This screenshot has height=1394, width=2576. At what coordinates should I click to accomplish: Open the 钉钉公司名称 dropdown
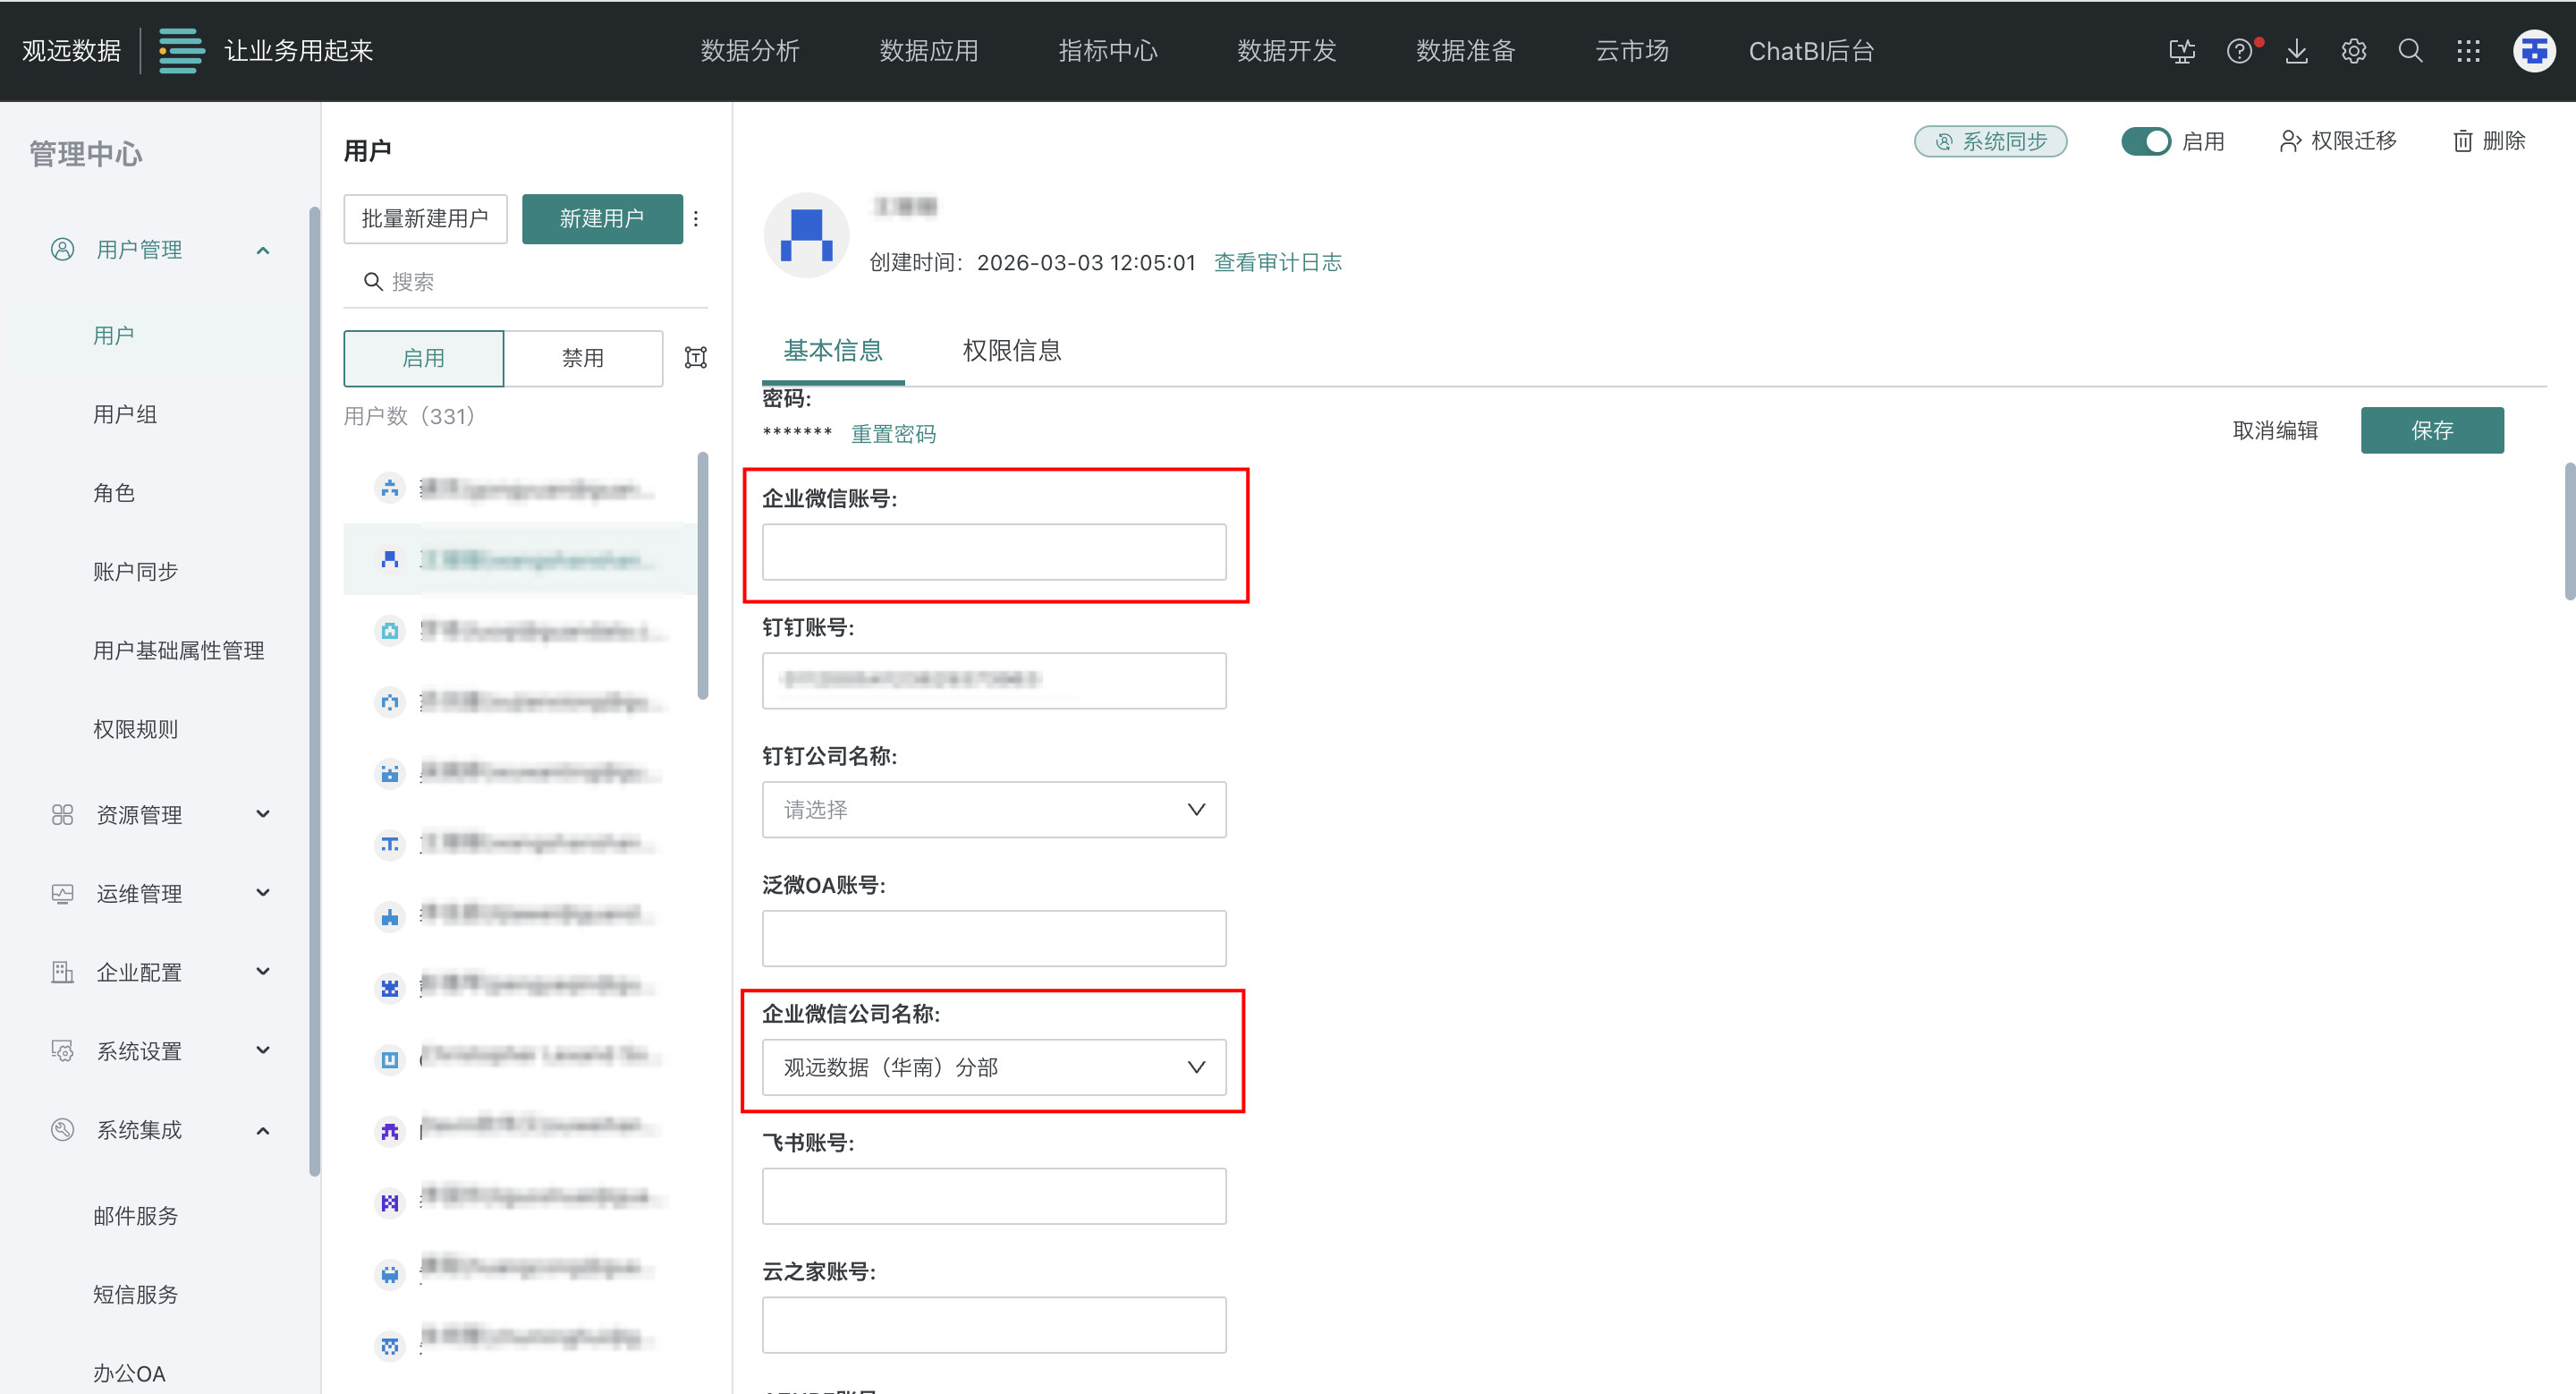(993, 809)
